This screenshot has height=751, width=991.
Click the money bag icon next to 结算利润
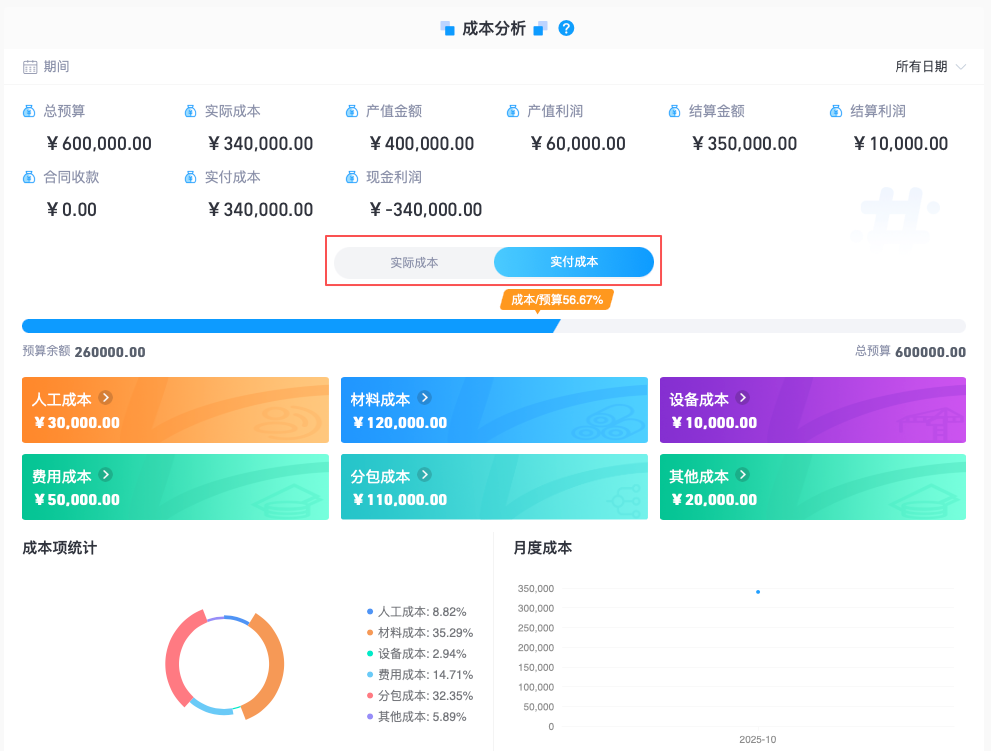[836, 111]
